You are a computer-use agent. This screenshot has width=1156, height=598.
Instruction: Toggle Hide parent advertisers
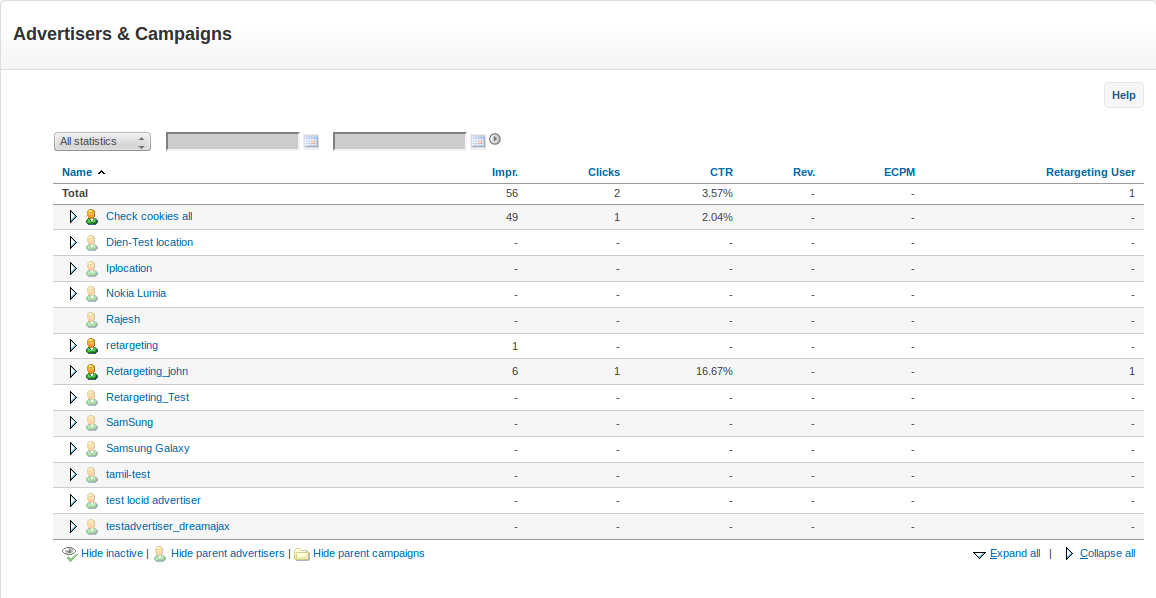(227, 553)
